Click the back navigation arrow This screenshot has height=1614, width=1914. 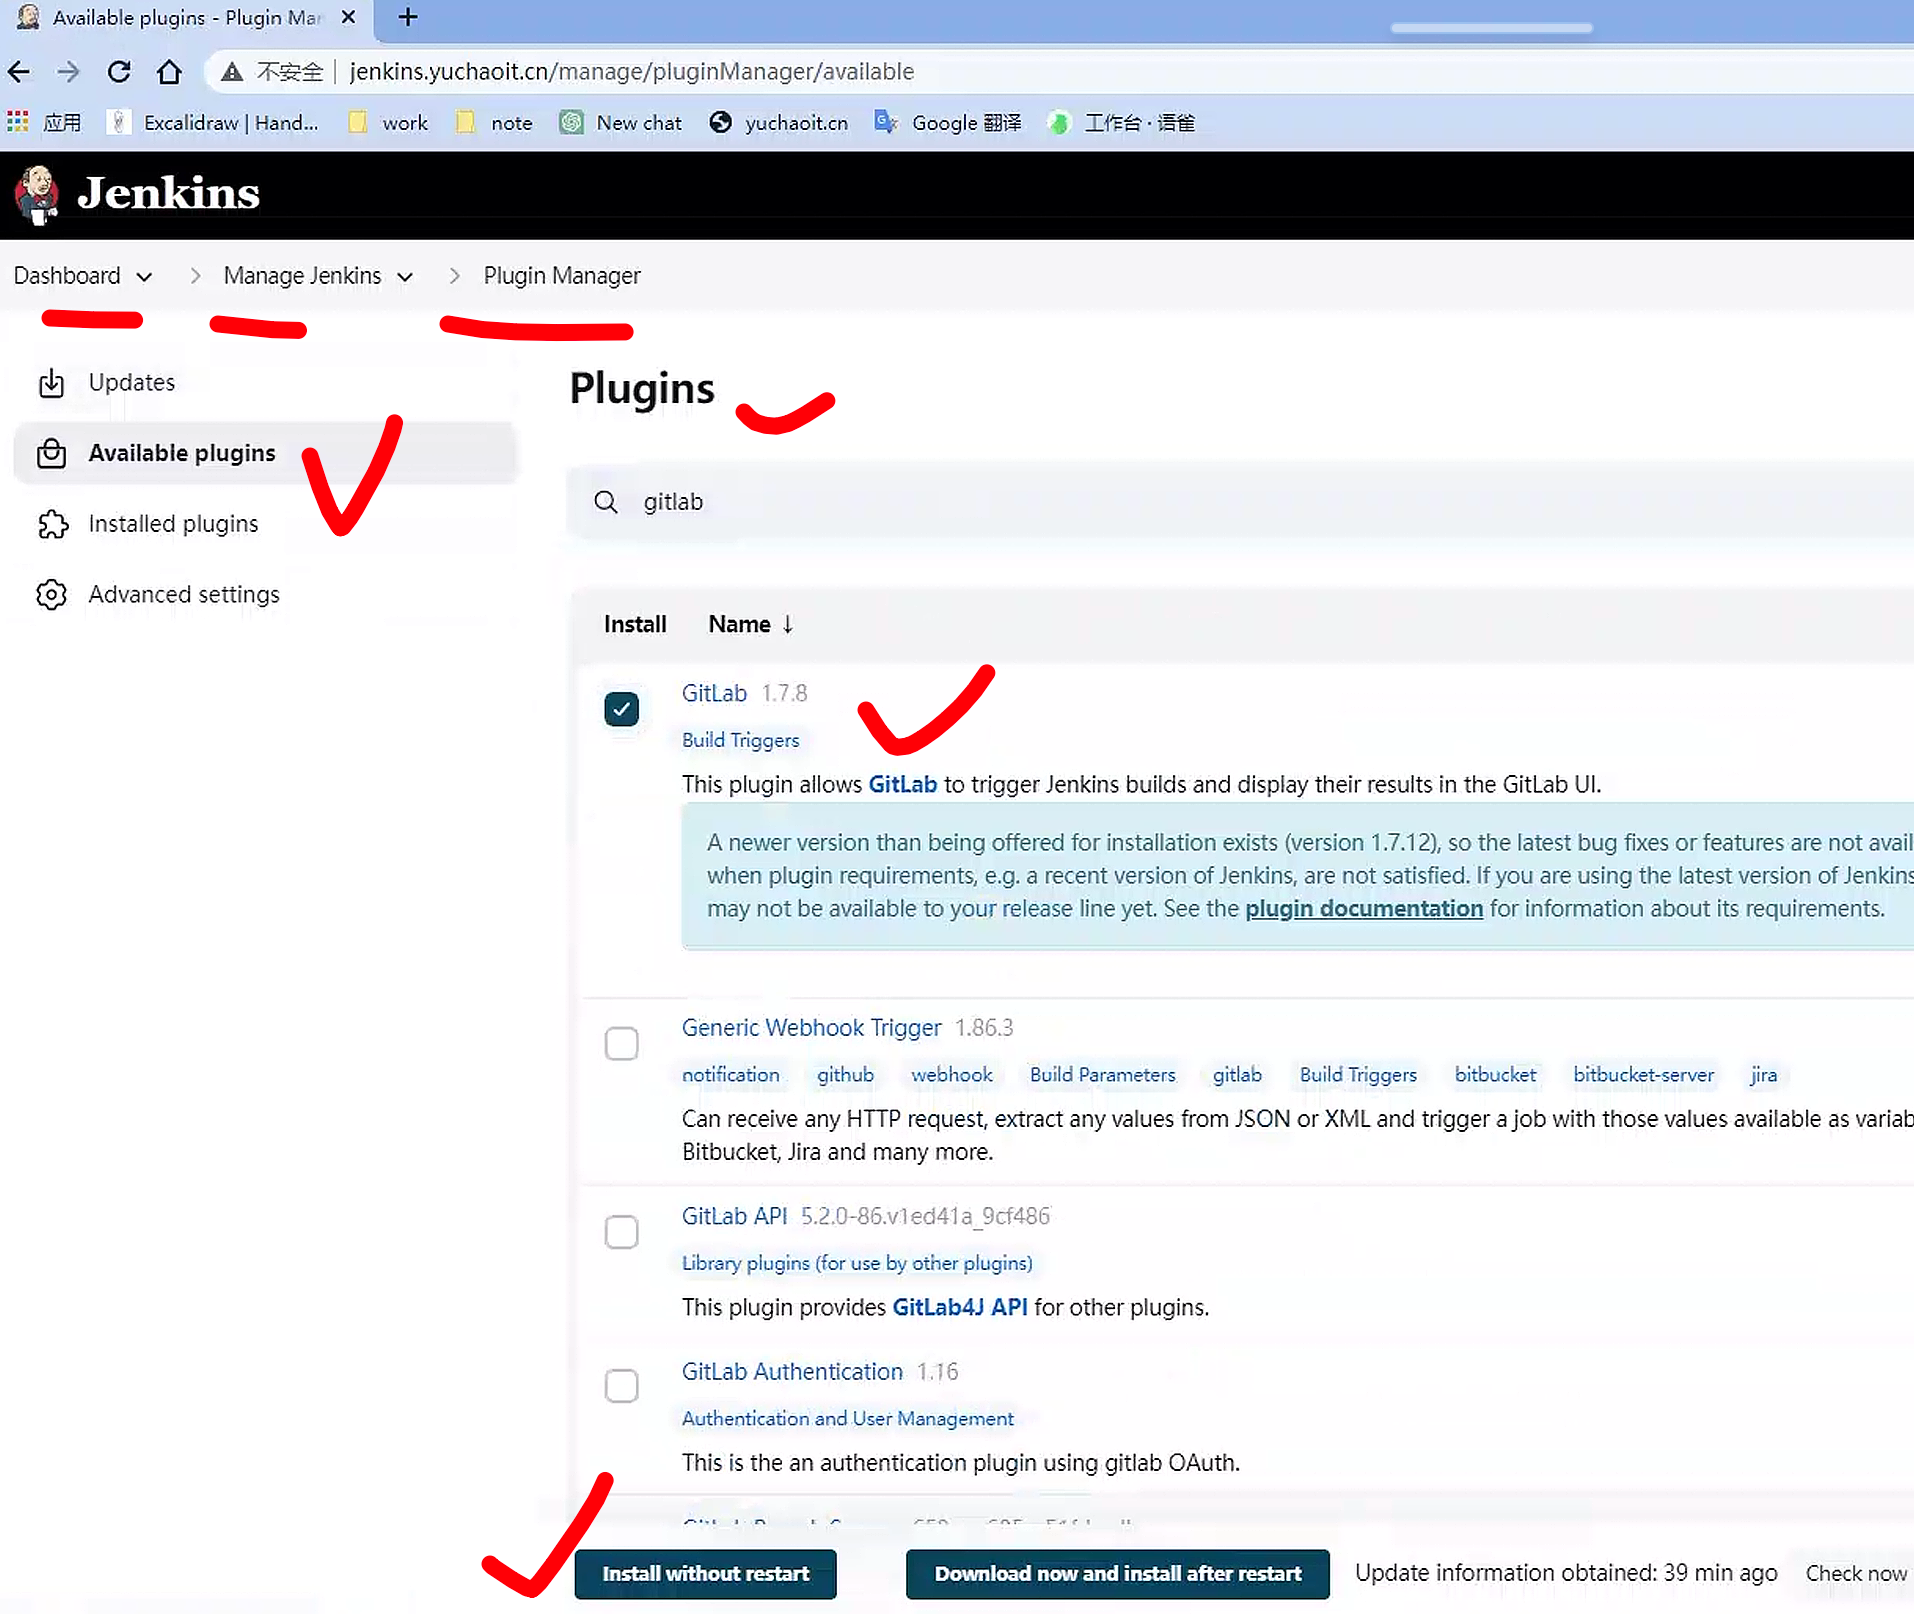pos(19,72)
